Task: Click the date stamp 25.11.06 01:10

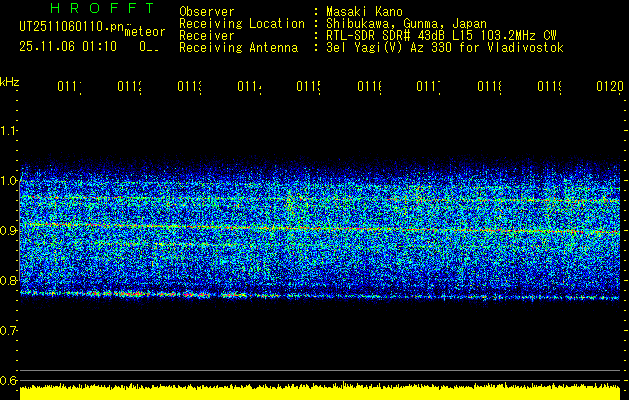Action: (x=68, y=47)
